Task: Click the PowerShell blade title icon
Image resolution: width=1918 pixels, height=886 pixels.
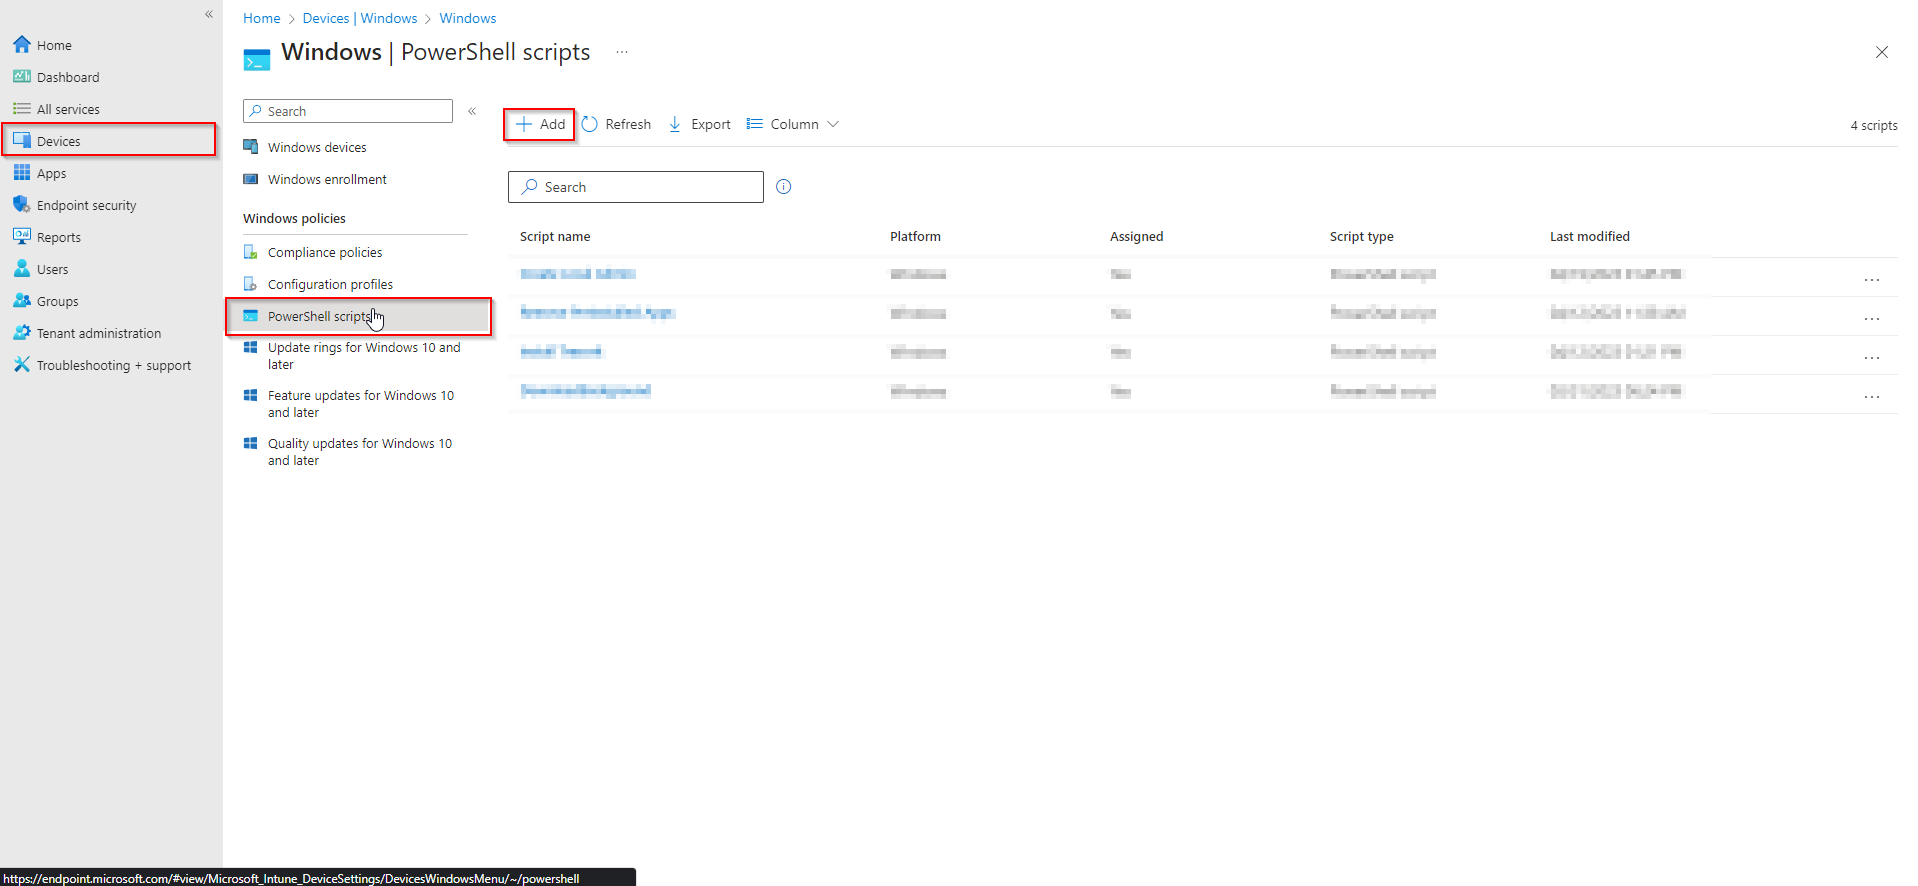Action: pyautogui.click(x=257, y=60)
